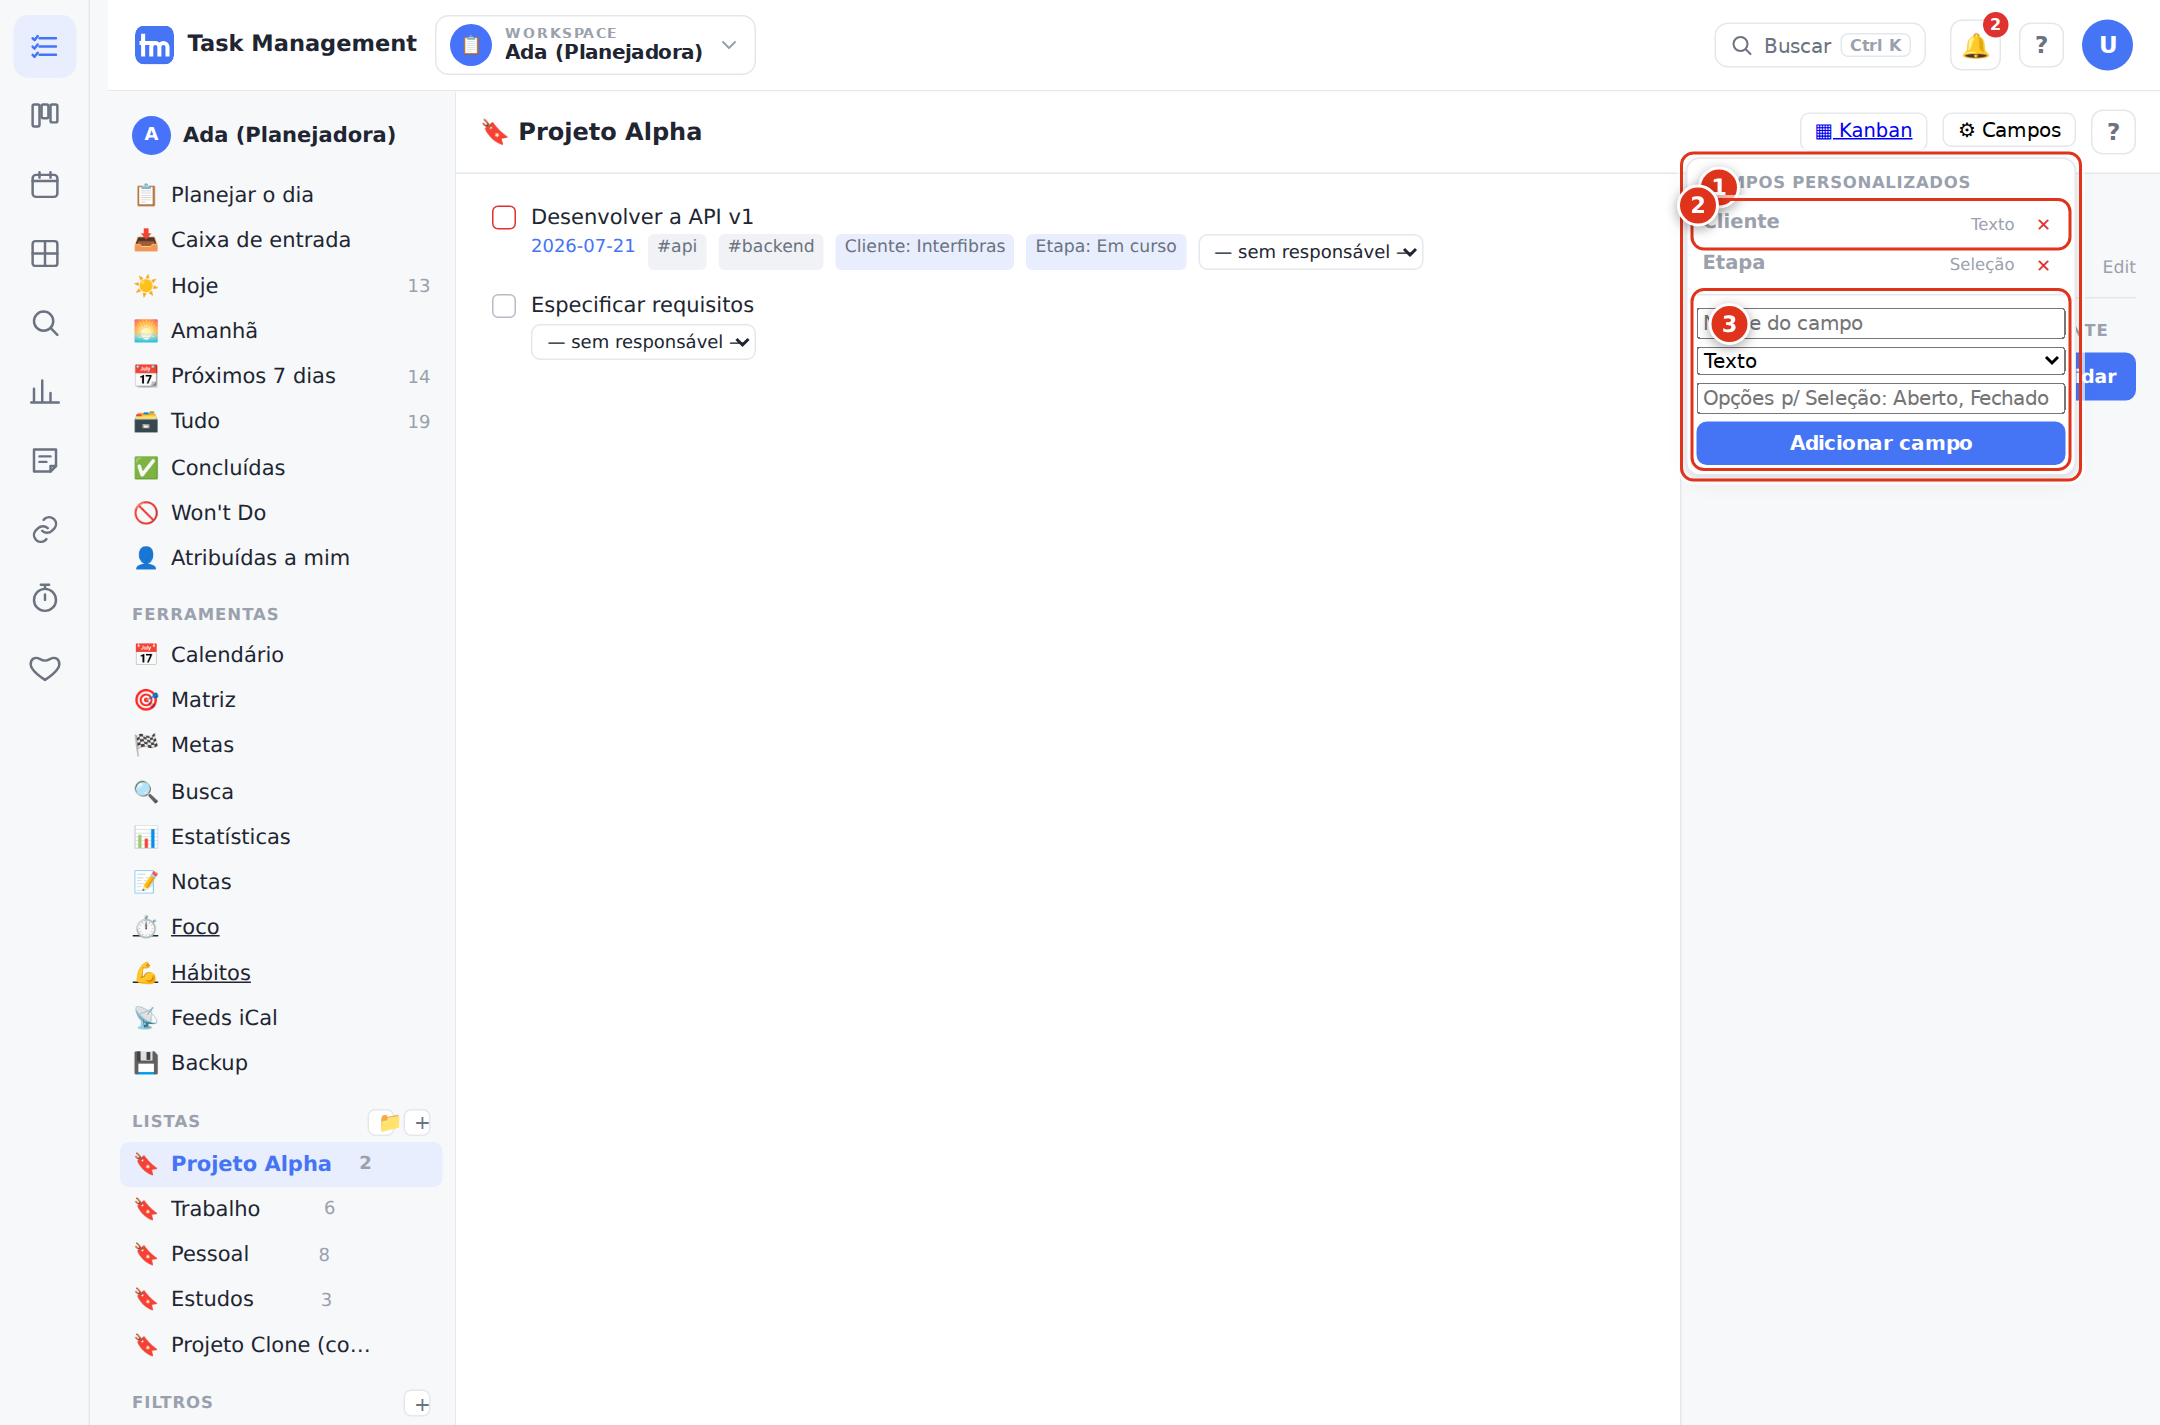Open Notas tool
This screenshot has height=1425, width=2160.
click(x=282, y=881)
